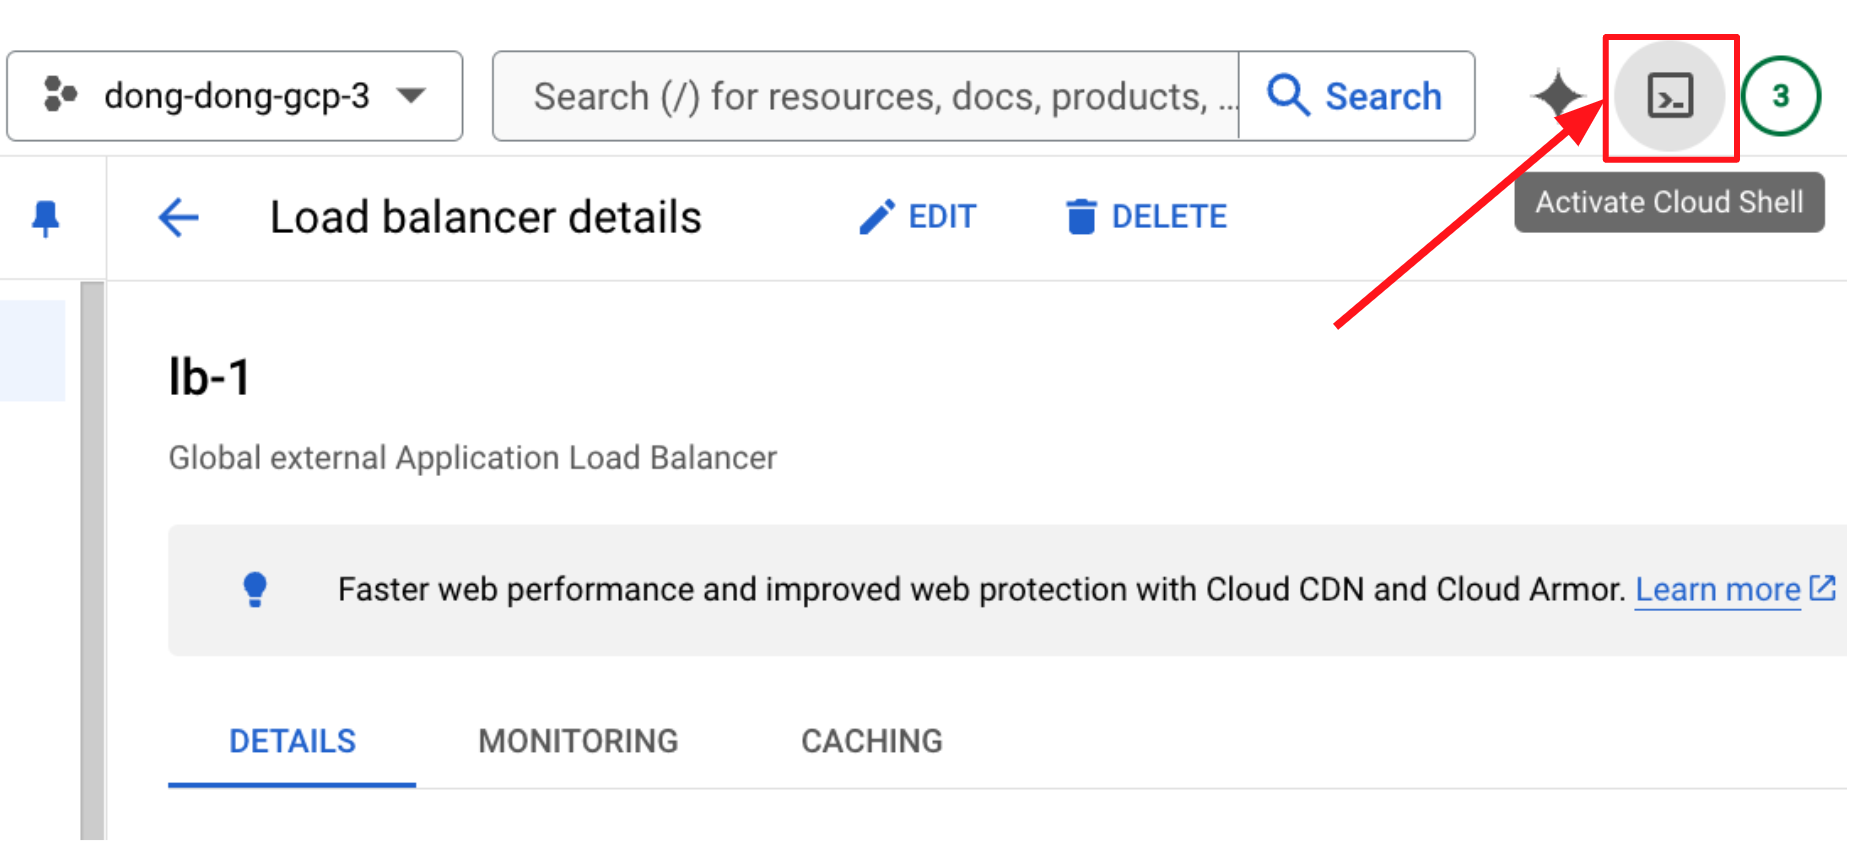
Task: Select the CACHING tab
Action: click(871, 741)
